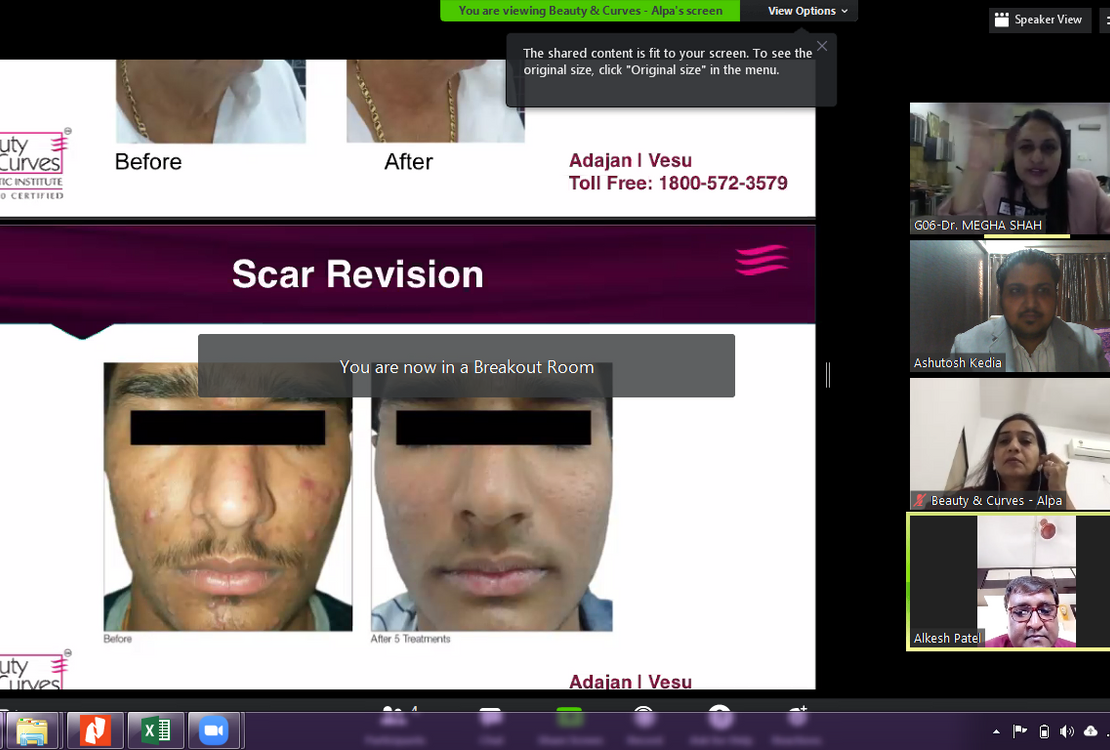Screen dimensions: 1110x750
Task: Select Ashutosh Kedia's video thumbnail
Action: point(1009,306)
